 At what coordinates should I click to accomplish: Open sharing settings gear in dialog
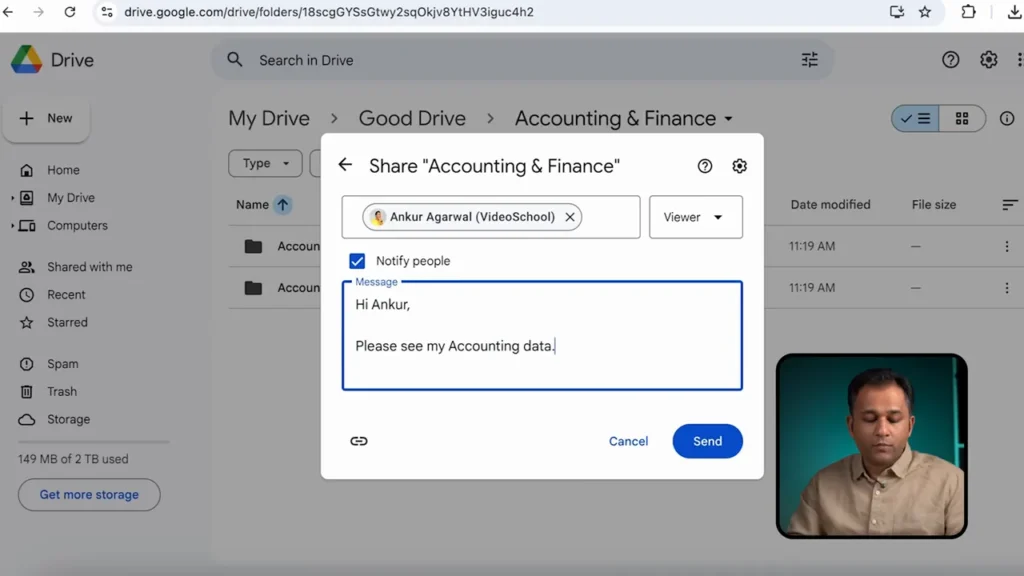(739, 166)
